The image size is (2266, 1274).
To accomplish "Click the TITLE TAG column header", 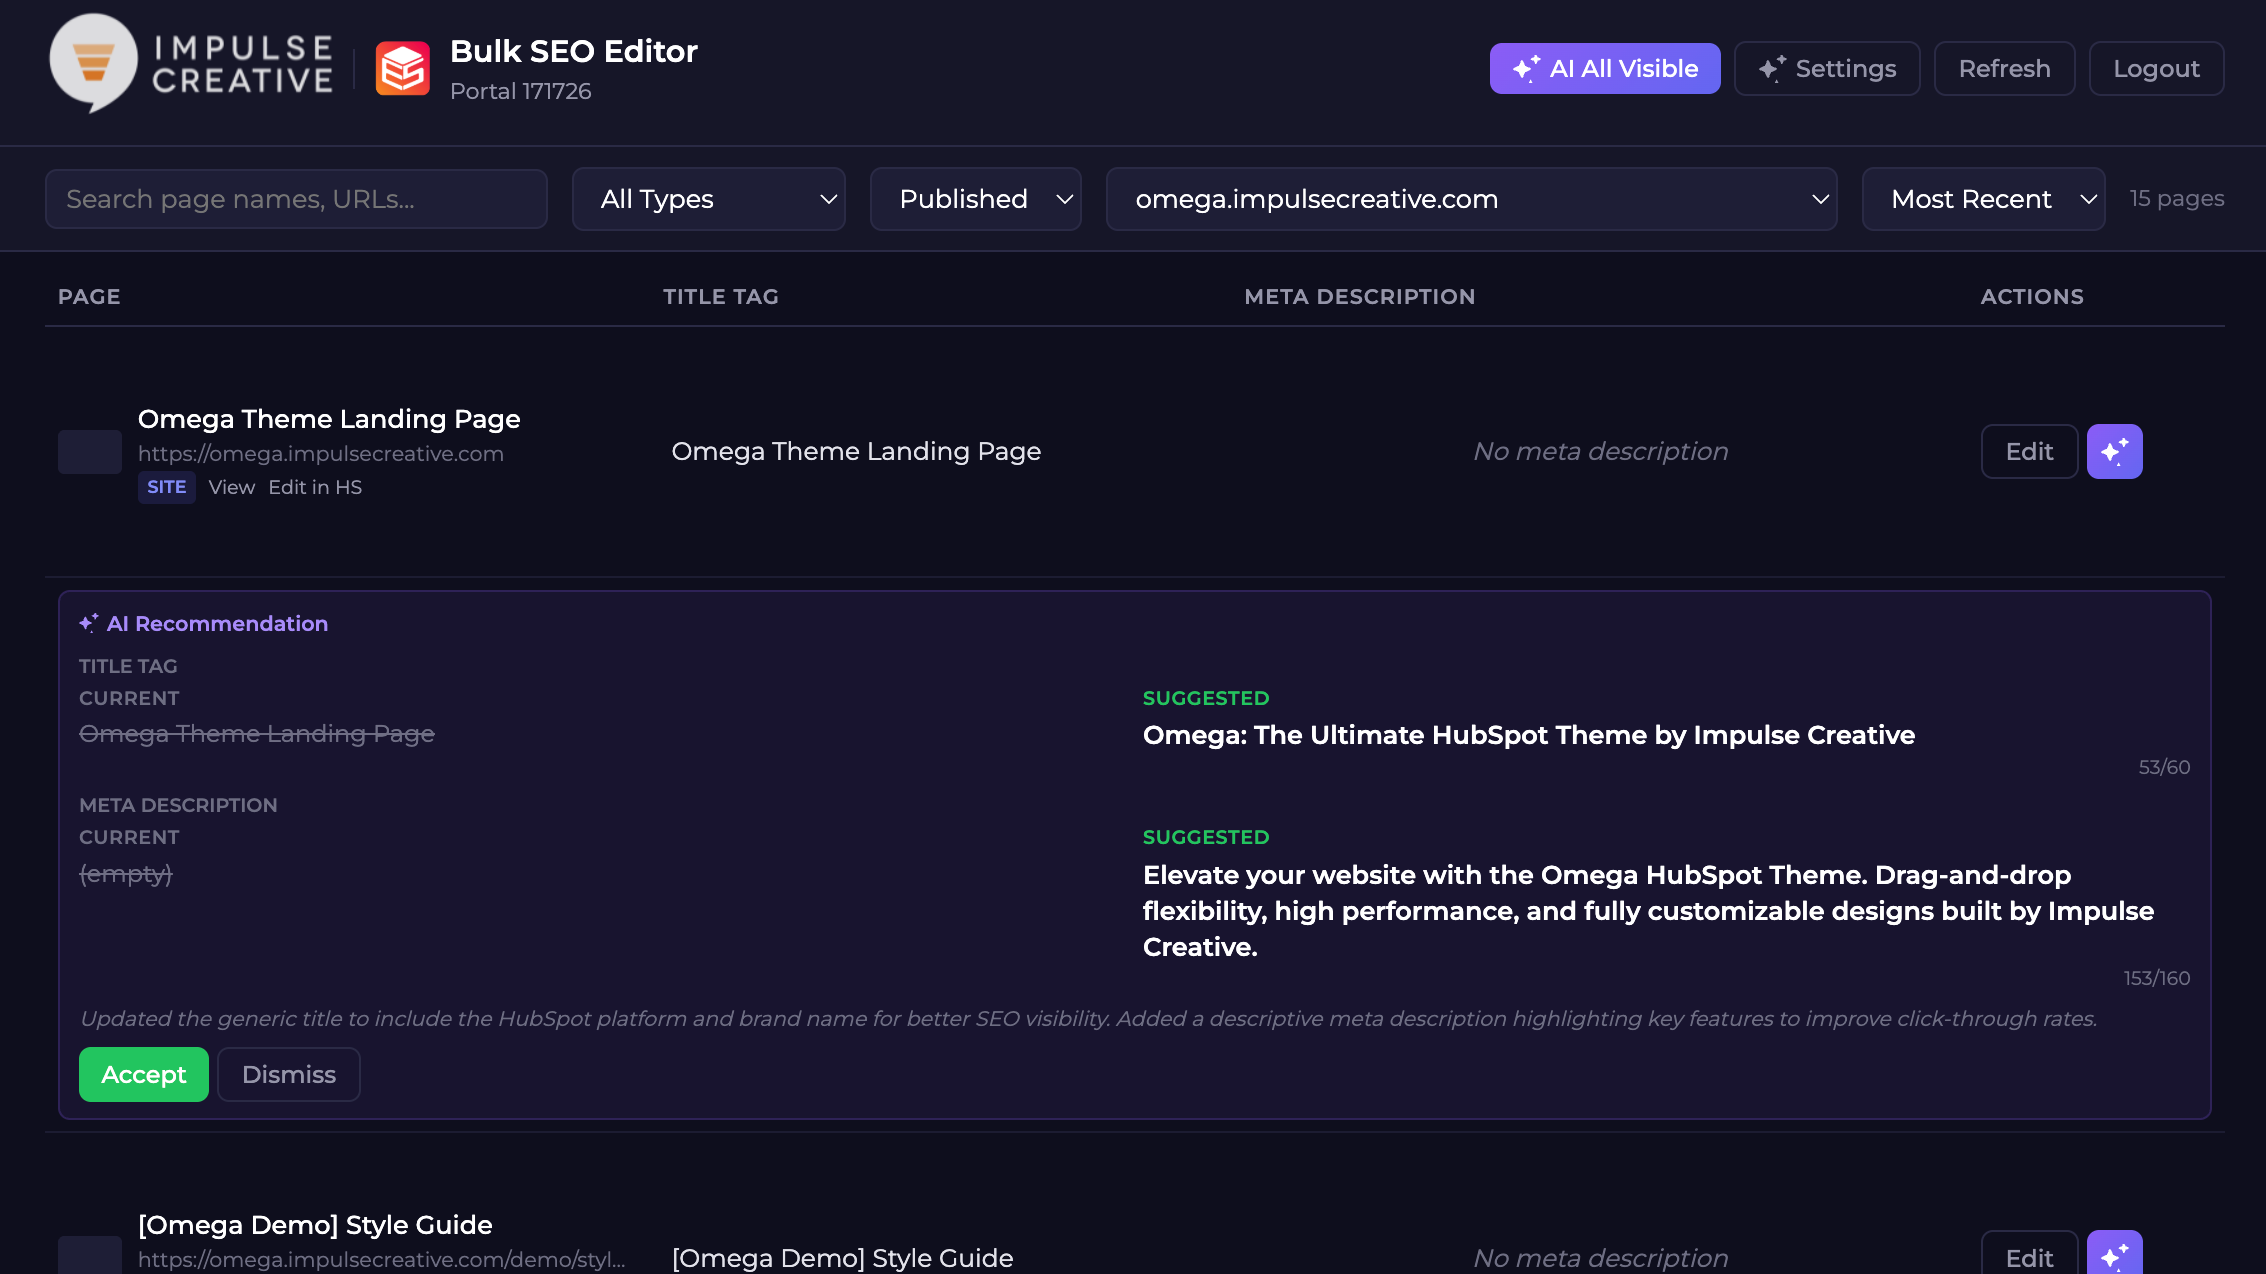I will tap(720, 296).
